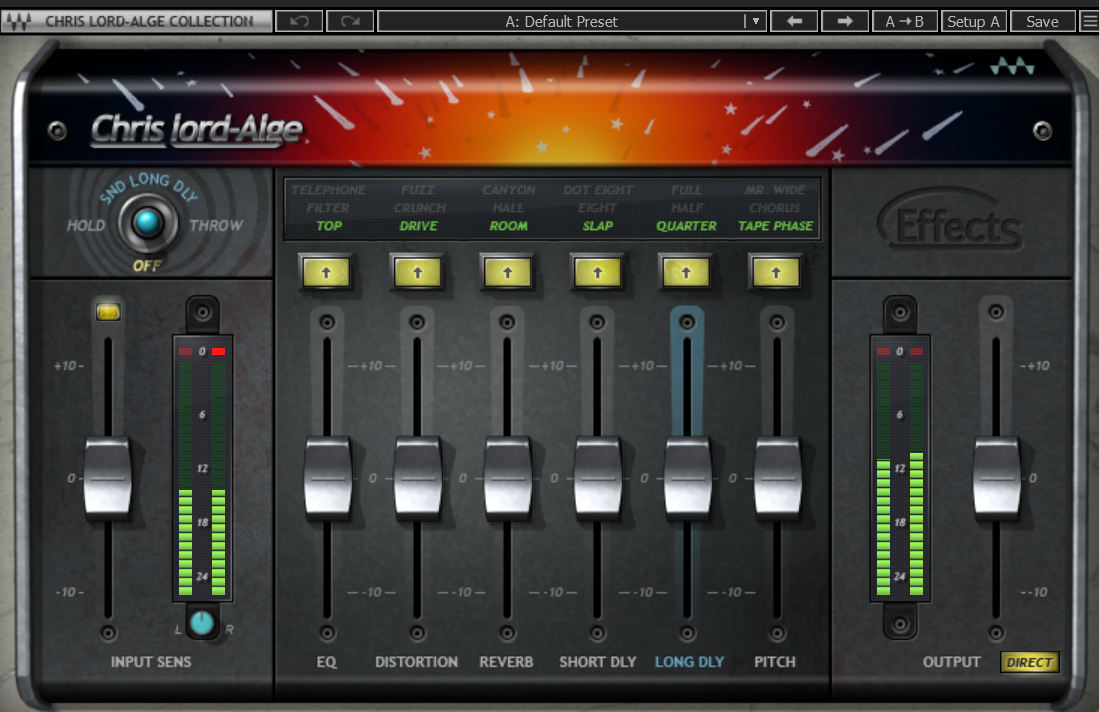The width and height of the screenshot is (1099, 712).
Task: Toggle Pitch bypass button above fader
Action: tap(777, 322)
